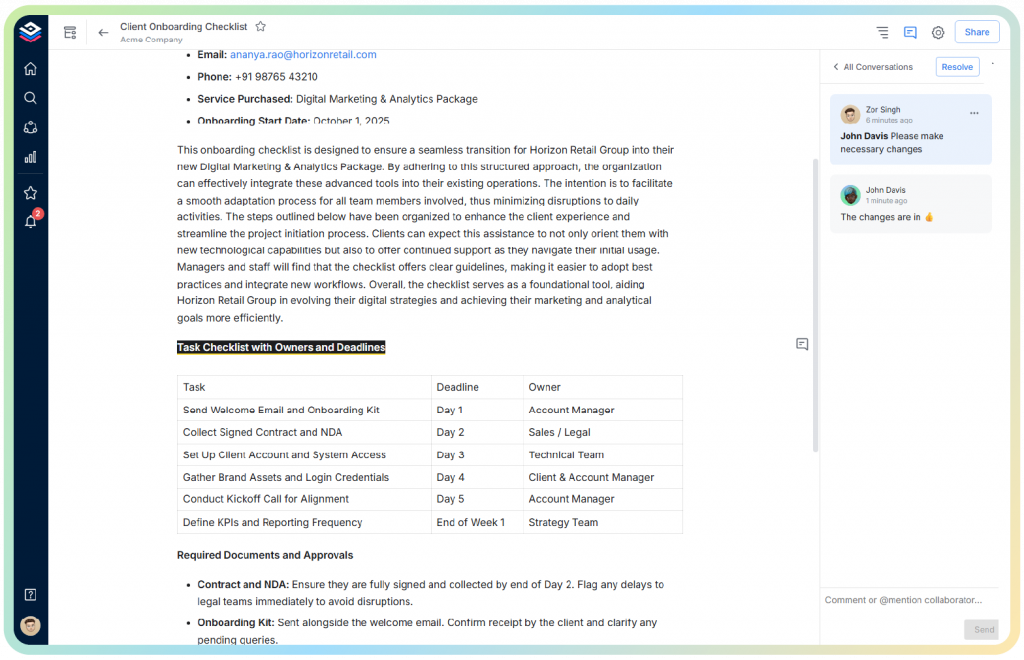
Task: Toggle the document tree panel icon
Action: point(70,32)
